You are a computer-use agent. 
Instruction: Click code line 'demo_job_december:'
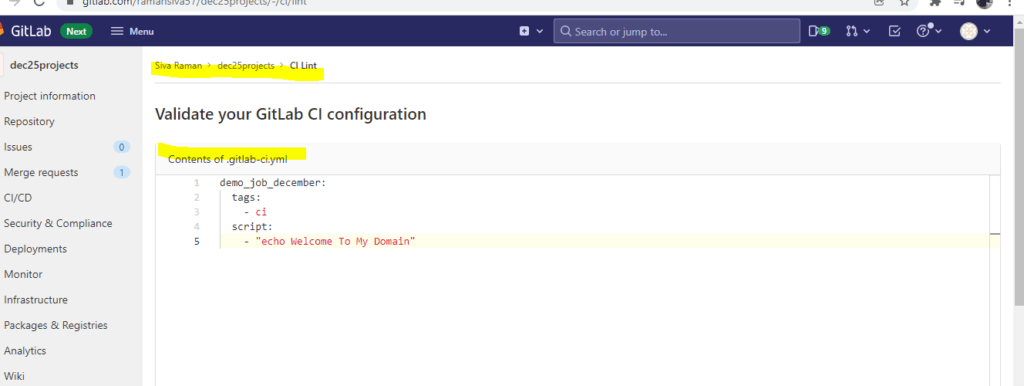point(272,183)
